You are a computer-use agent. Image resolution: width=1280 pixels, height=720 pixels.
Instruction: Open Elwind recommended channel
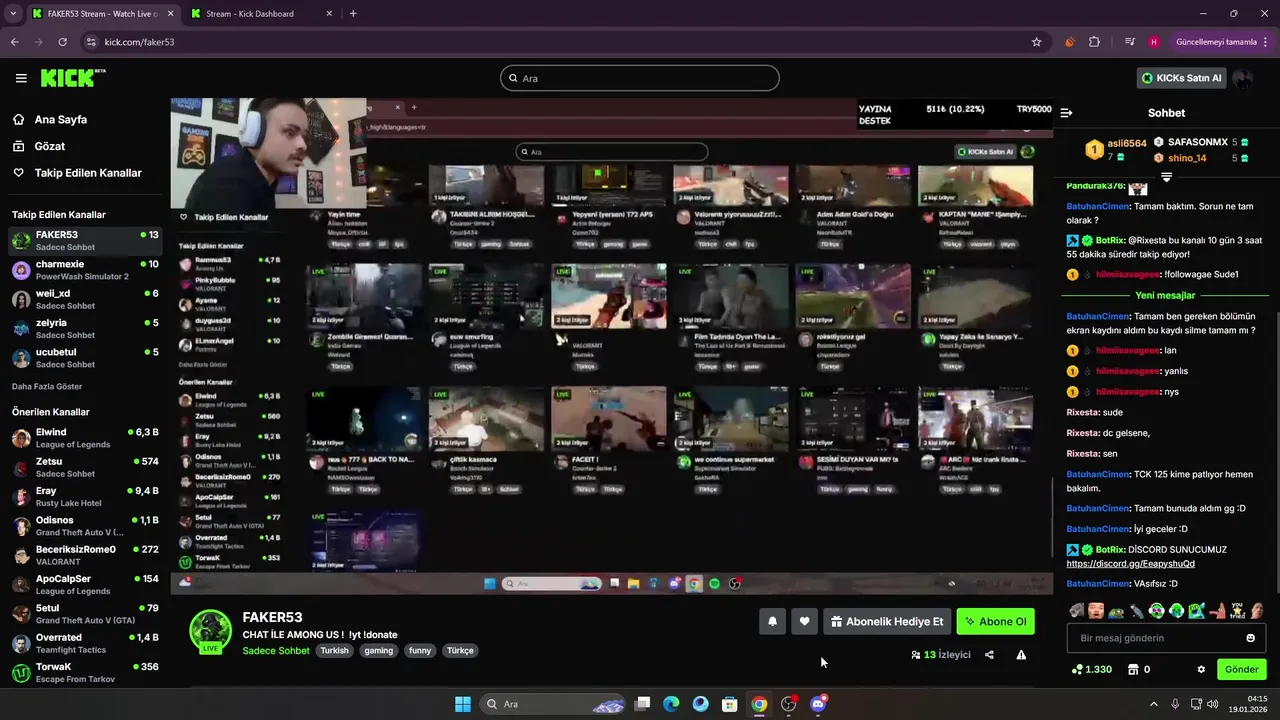[x=85, y=438]
